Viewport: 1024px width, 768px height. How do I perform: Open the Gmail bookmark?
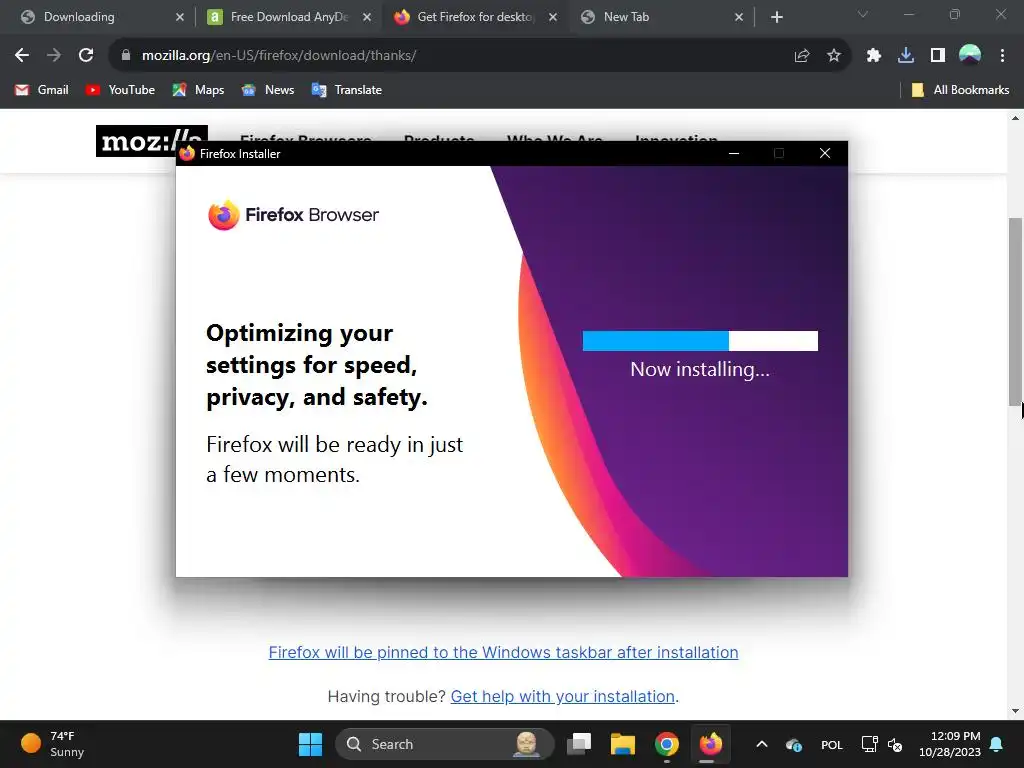[42, 90]
